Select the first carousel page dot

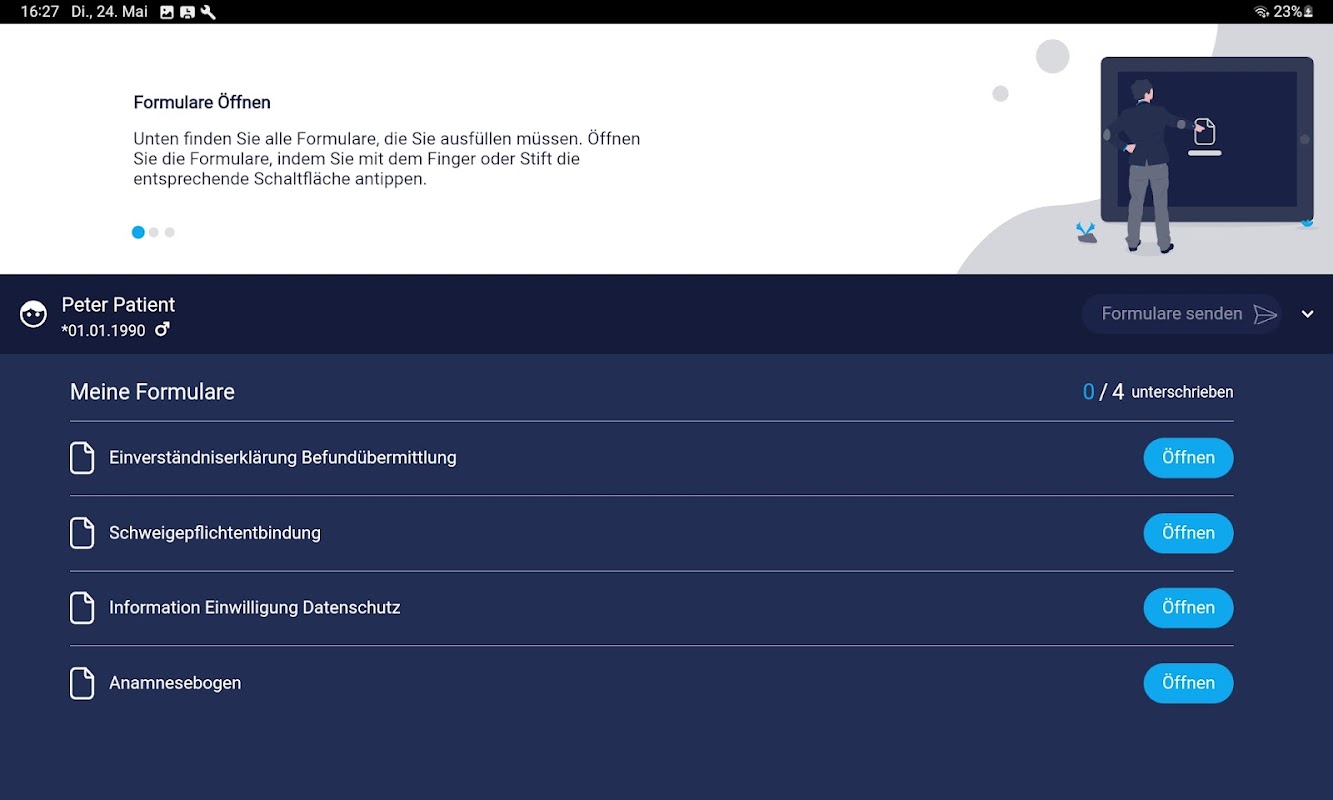point(138,232)
